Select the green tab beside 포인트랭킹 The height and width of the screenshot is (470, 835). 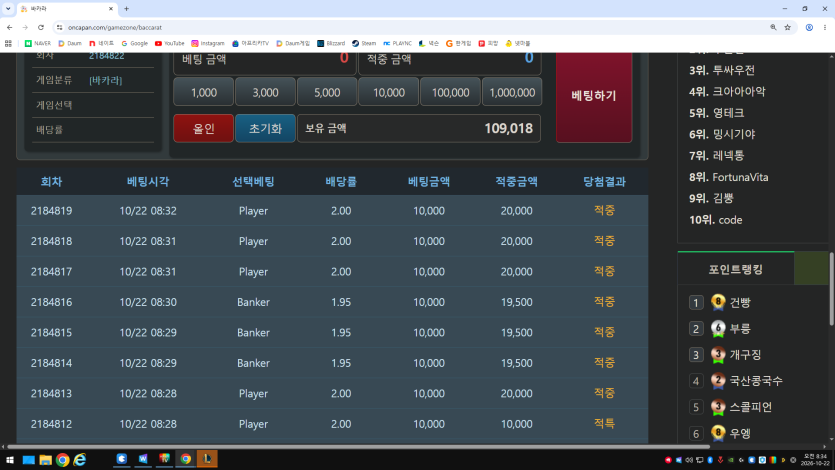(811, 269)
